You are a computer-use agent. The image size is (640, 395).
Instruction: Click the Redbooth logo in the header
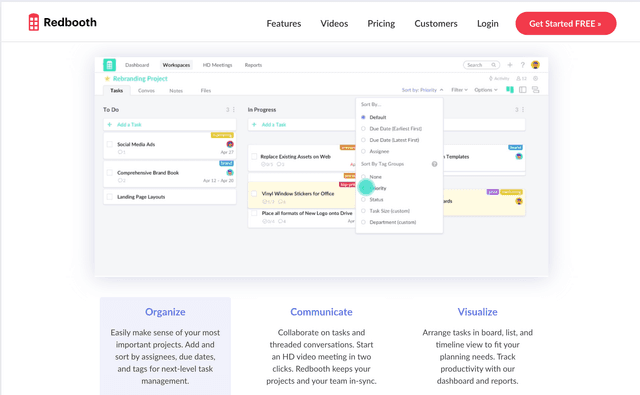pos(62,22)
